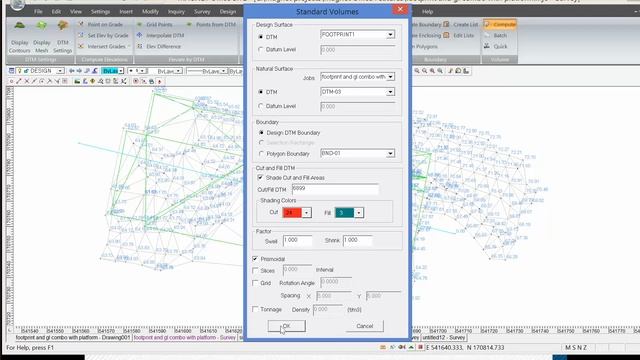The width and height of the screenshot is (640, 360).
Task: Click the right arrow next-layer icon
Action: pos(79,71)
